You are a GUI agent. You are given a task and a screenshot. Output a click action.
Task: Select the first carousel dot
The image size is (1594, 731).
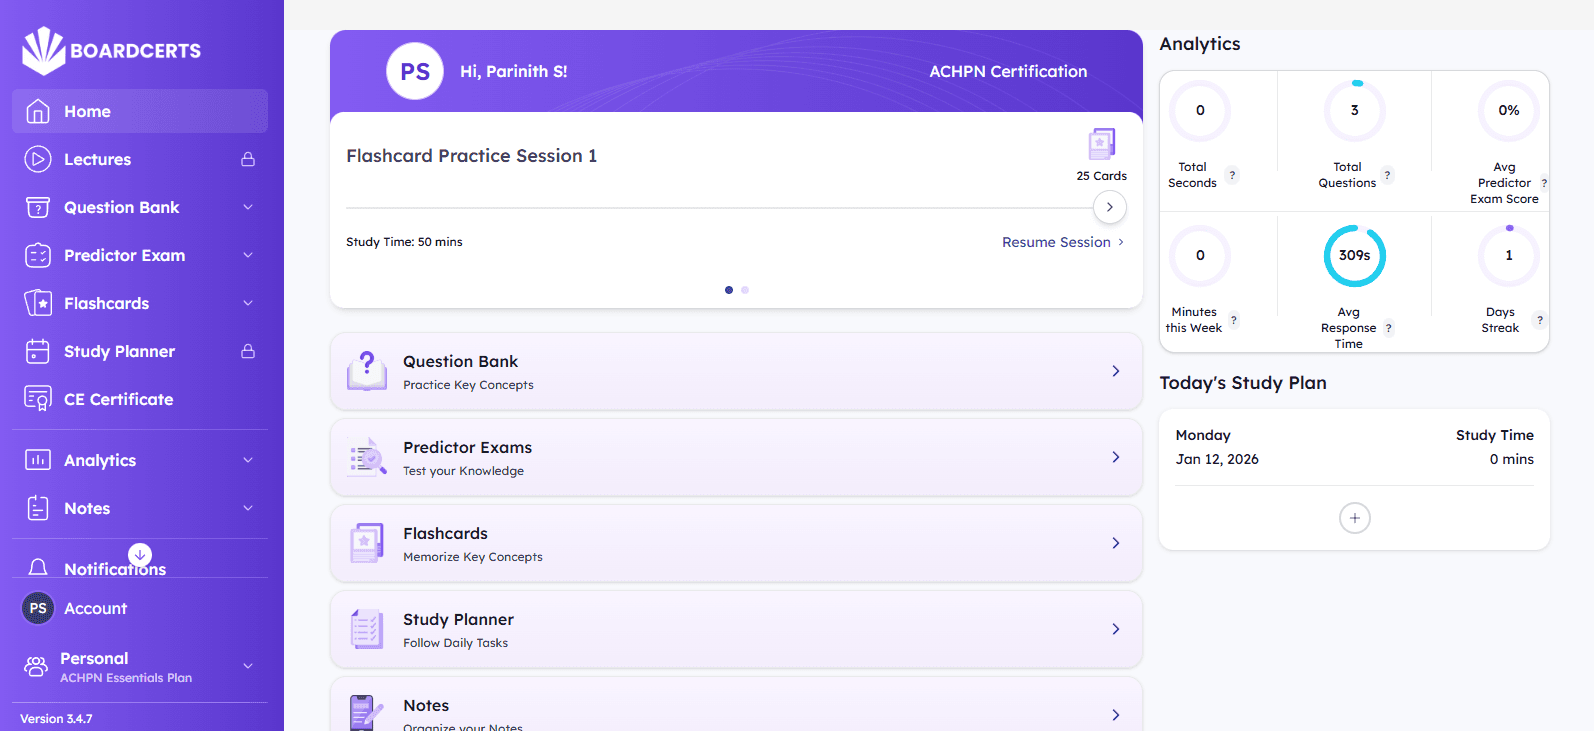click(x=729, y=290)
